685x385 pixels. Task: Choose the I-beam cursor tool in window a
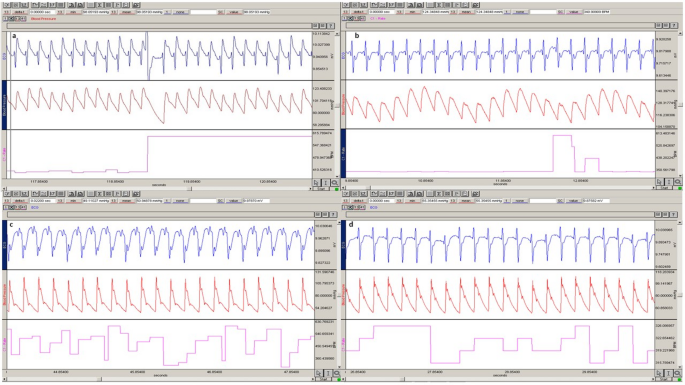click(325, 183)
